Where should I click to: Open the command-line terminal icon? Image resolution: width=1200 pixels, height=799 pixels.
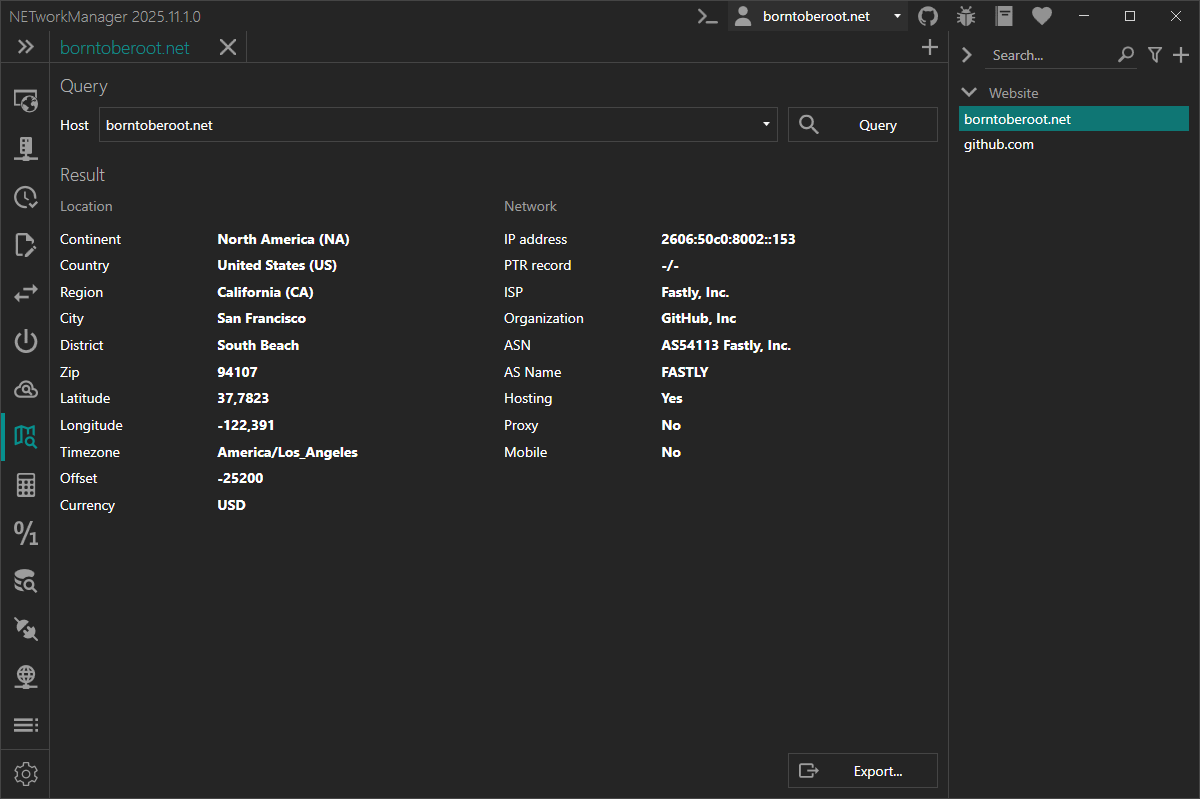(x=708, y=16)
